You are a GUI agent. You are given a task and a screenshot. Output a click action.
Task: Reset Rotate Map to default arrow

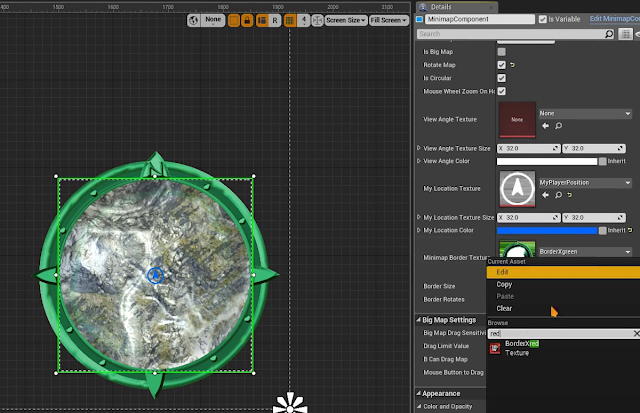(x=512, y=65)
